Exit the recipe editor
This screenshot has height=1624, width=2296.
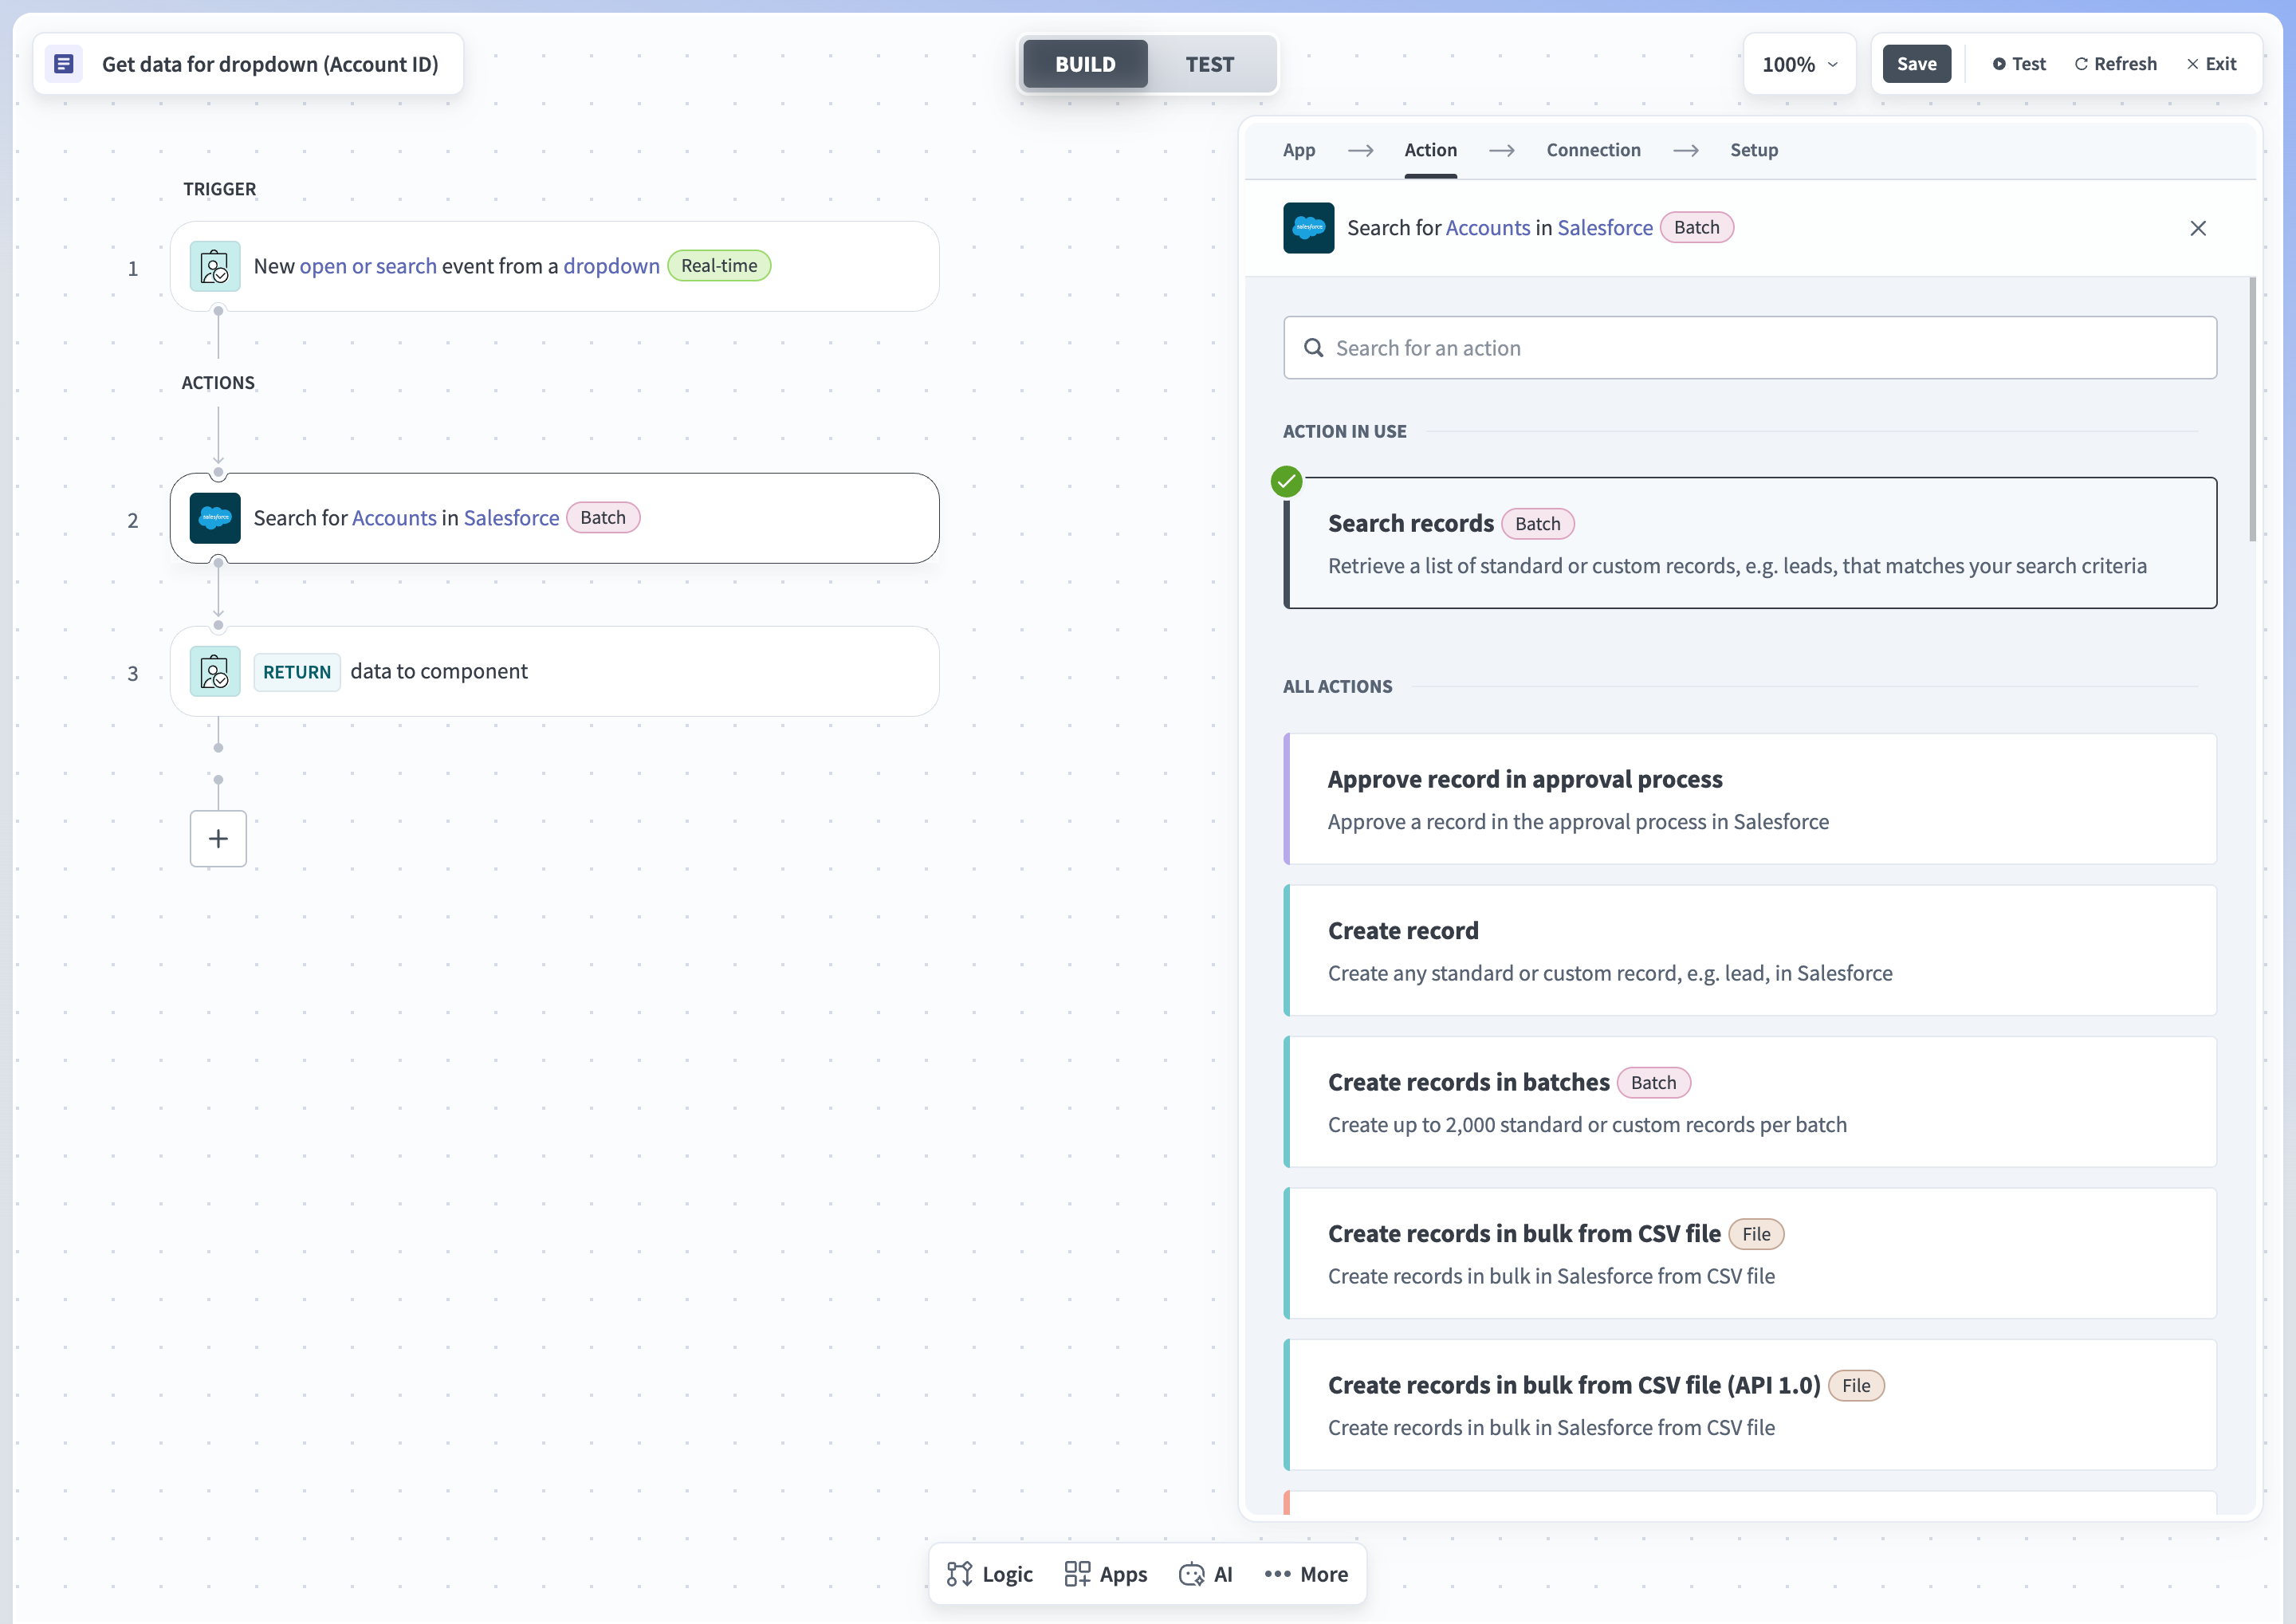point(2211,64)
